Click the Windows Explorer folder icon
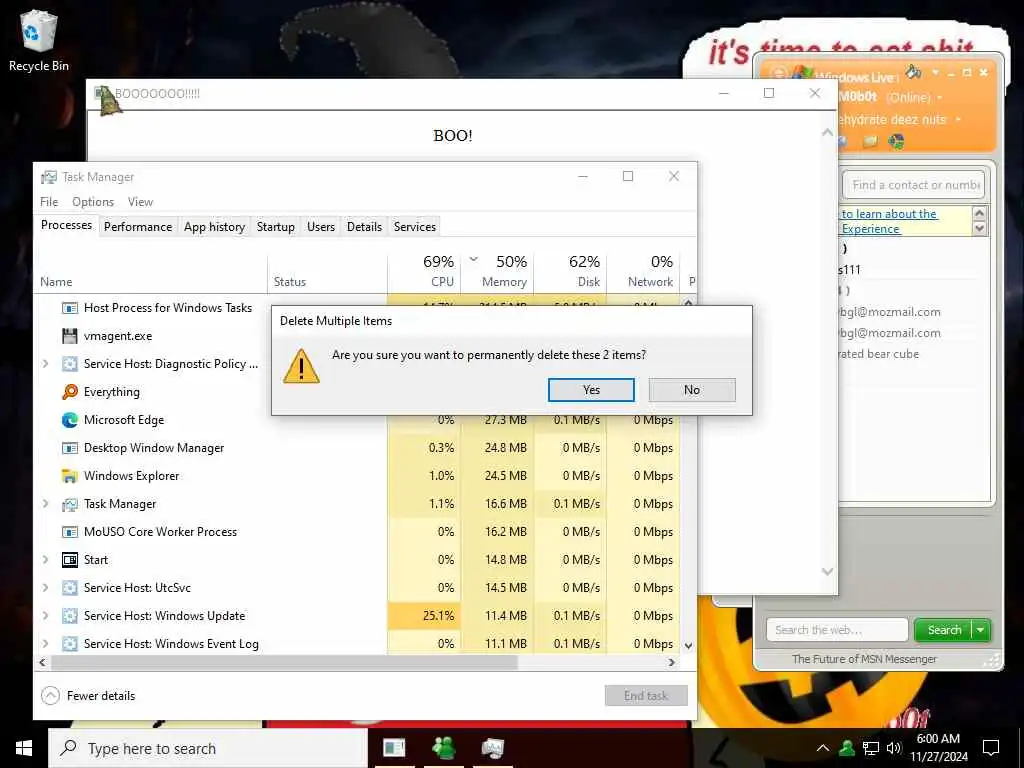This screenshot has width=1024, height=768. click(70, 476)
